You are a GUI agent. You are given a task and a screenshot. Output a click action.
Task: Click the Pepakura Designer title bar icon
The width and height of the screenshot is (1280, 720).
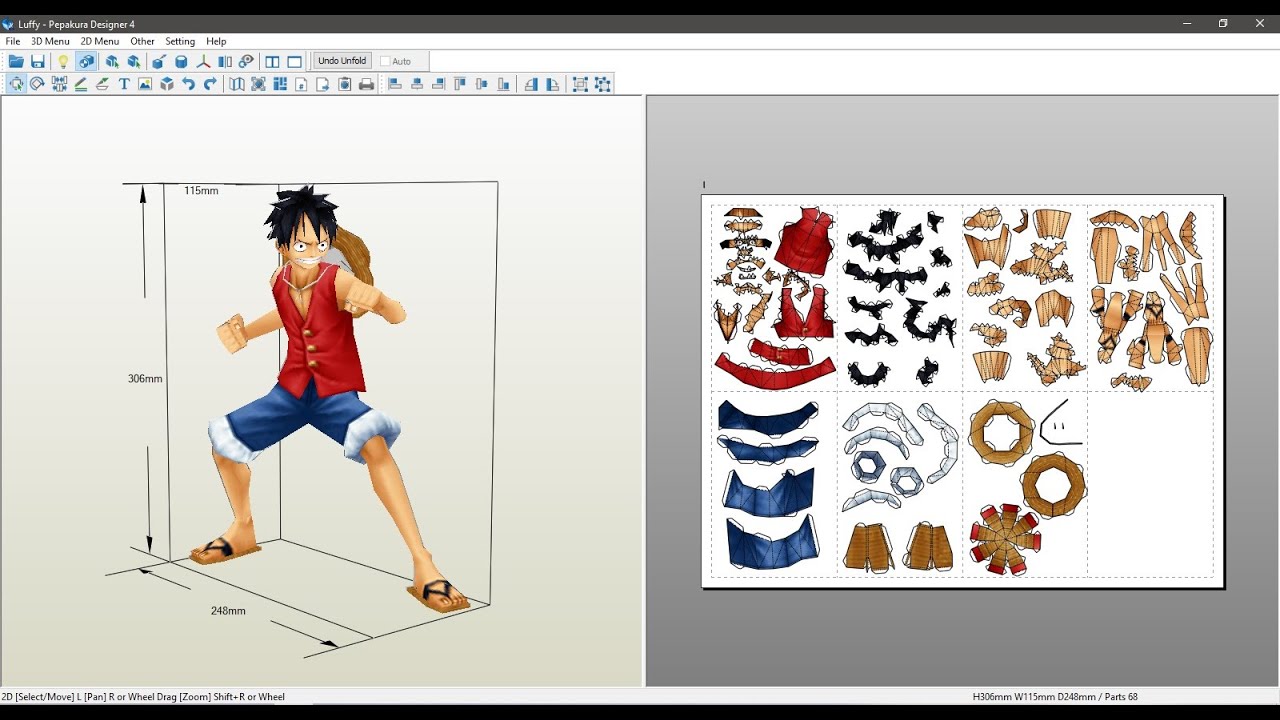(8, 24)
